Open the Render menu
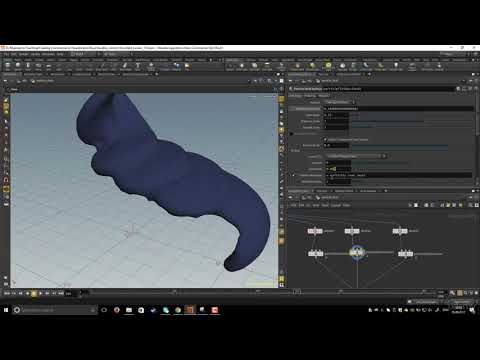Viewport: 480px width, 360px height. [23, 54]
